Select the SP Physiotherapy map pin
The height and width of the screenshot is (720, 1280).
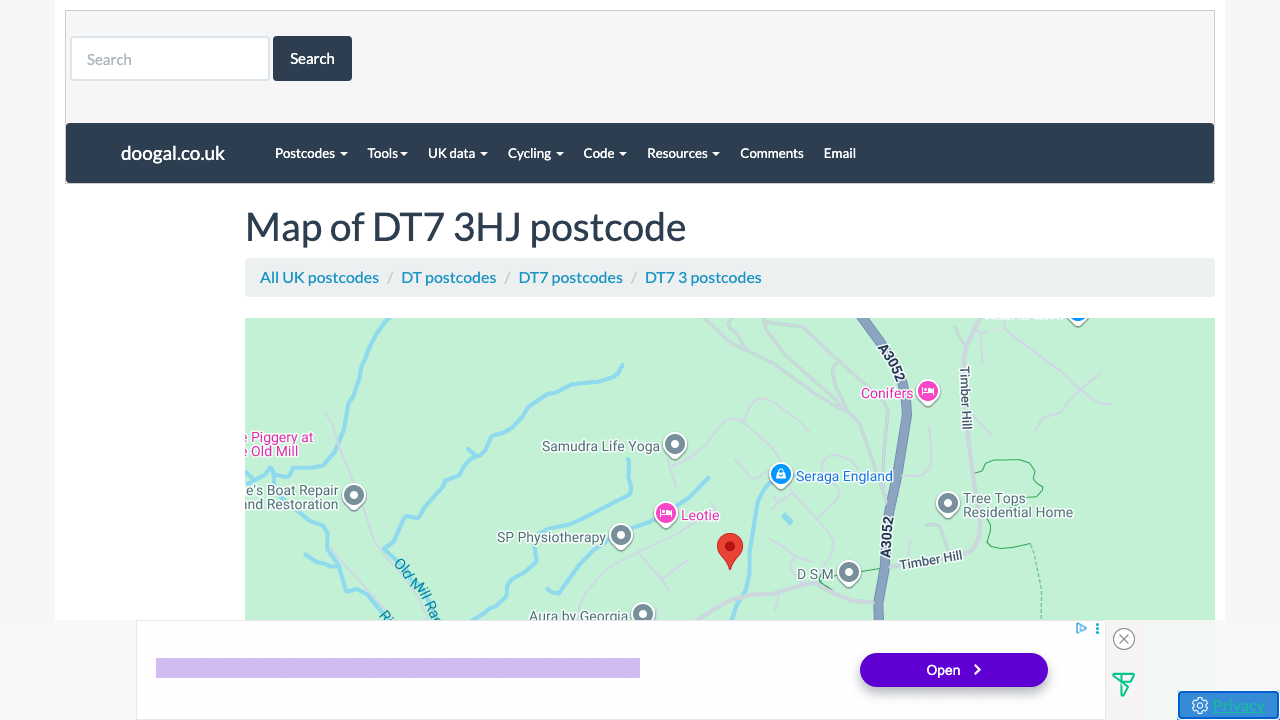point(621,536)
